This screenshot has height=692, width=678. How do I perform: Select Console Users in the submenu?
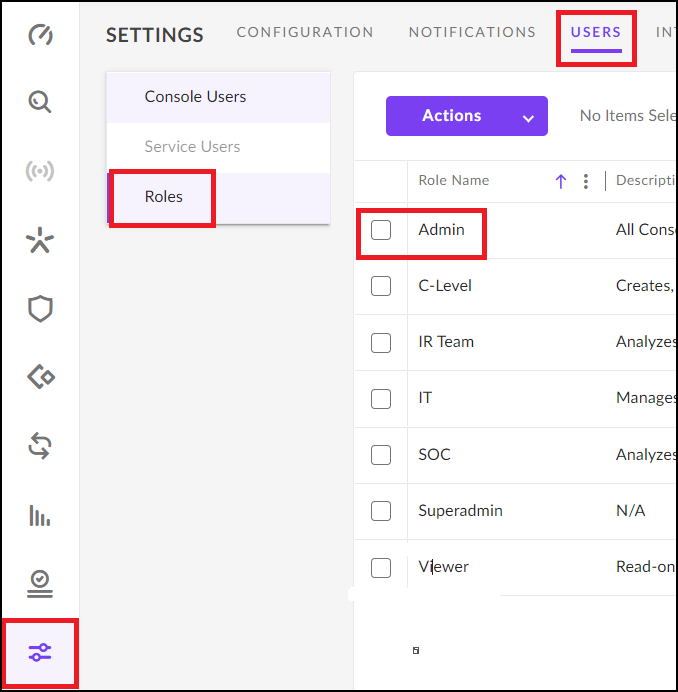point(195,97)
